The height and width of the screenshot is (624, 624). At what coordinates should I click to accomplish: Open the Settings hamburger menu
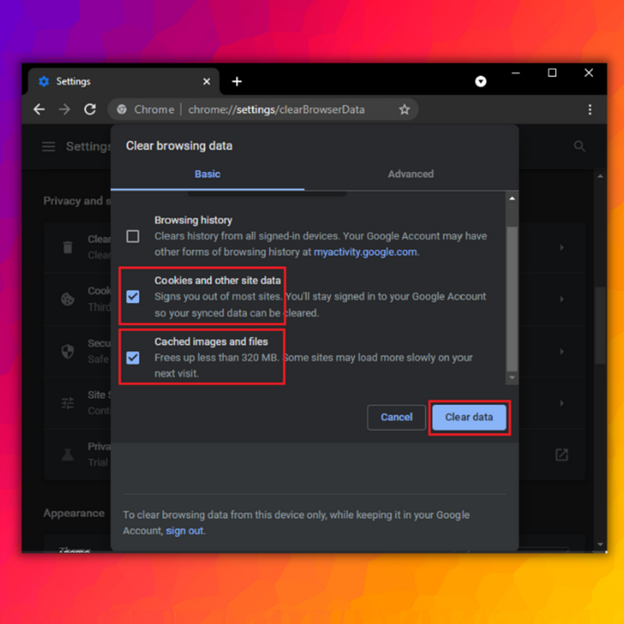point(49,146)
